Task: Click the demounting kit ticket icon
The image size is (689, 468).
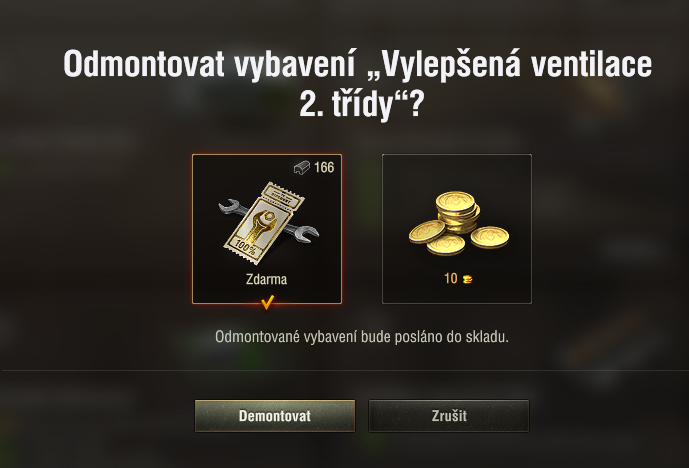Action: [264, 223]
